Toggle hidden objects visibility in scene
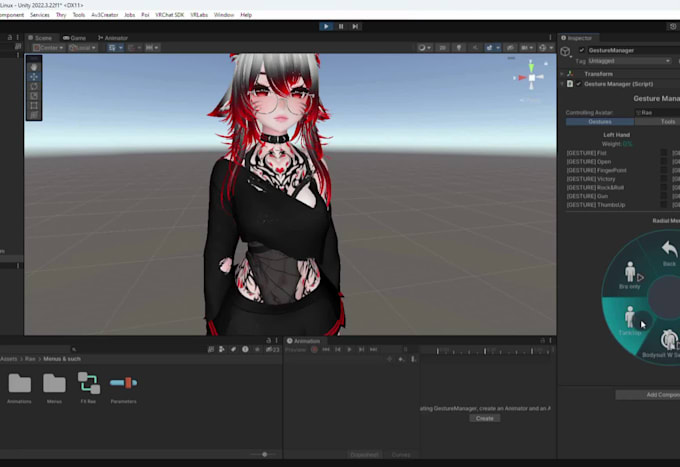 [x=510, y=48]
